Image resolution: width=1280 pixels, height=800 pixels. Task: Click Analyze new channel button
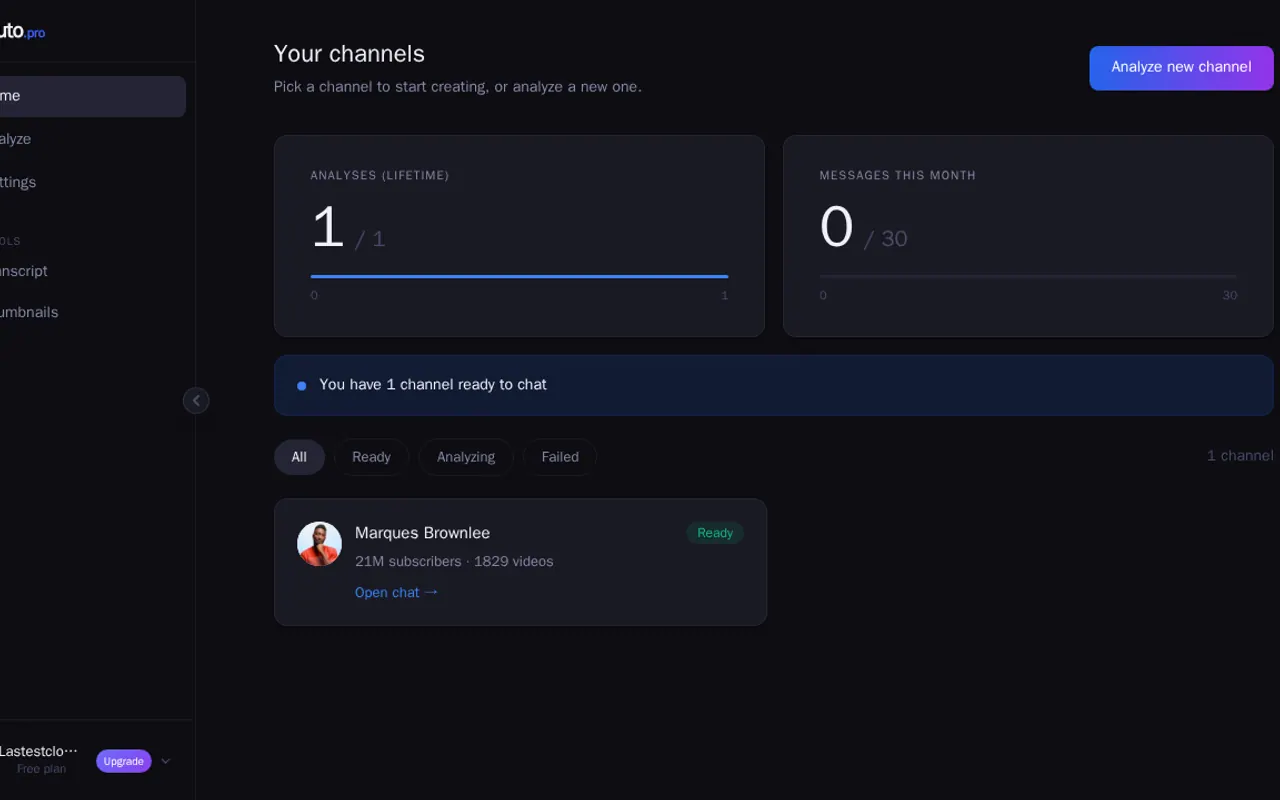tap(1181, 68)
